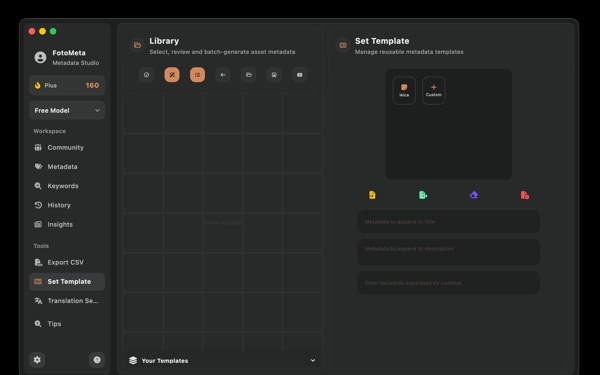The height and width of the screenshot is (375, 600).
Task: Open Export CSV tool
Action: click(67, 262)
